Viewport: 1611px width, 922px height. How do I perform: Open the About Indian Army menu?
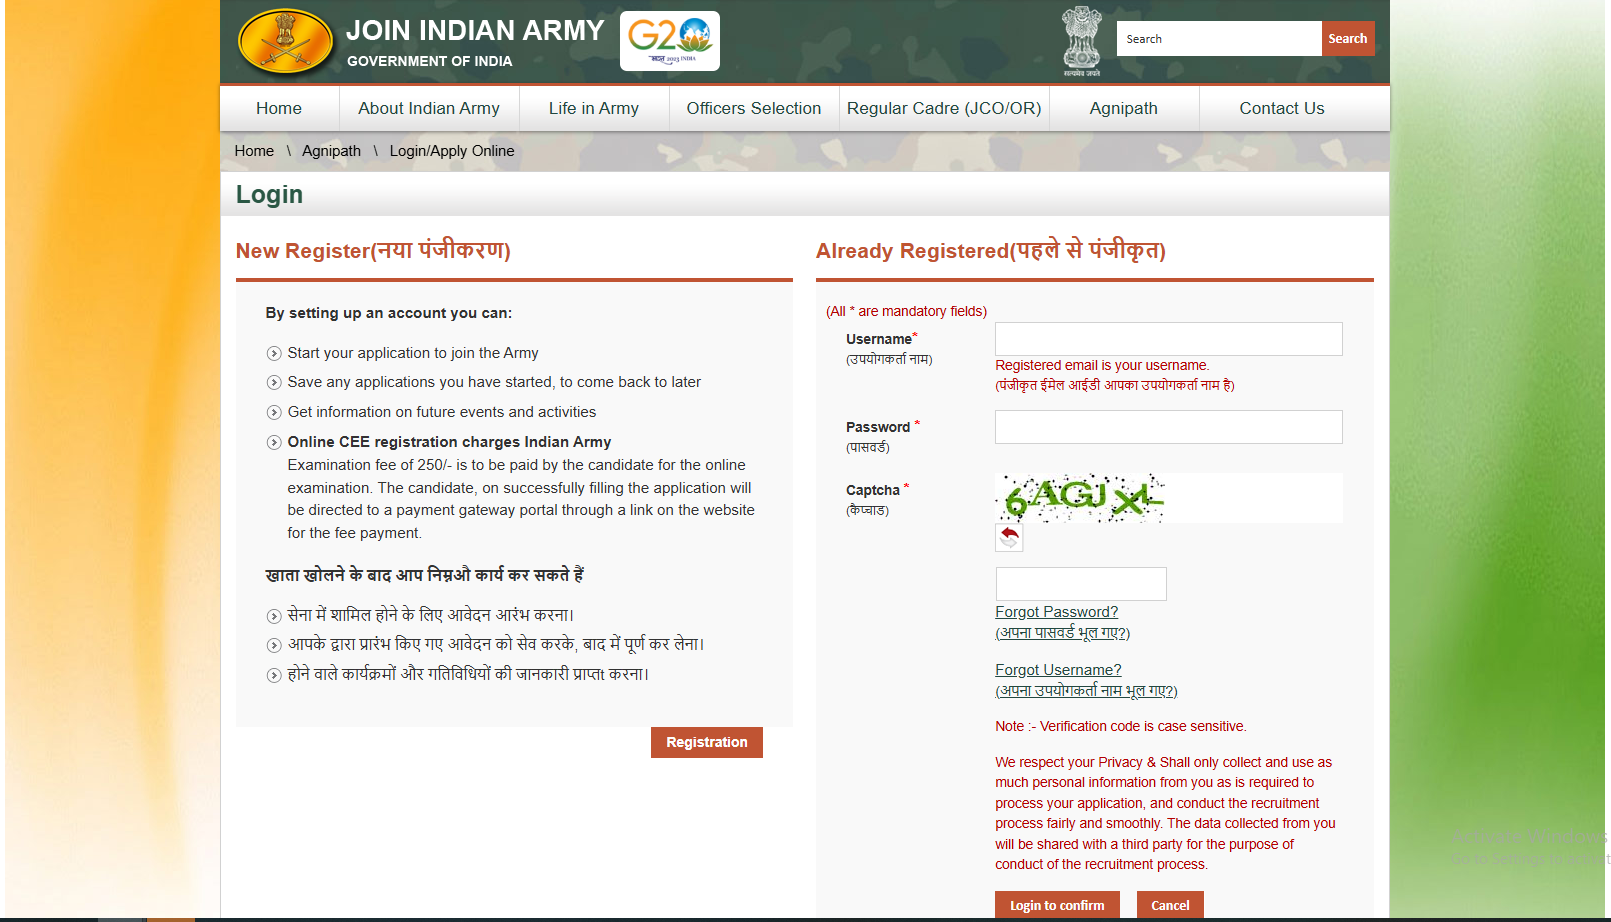coord(429,108)
